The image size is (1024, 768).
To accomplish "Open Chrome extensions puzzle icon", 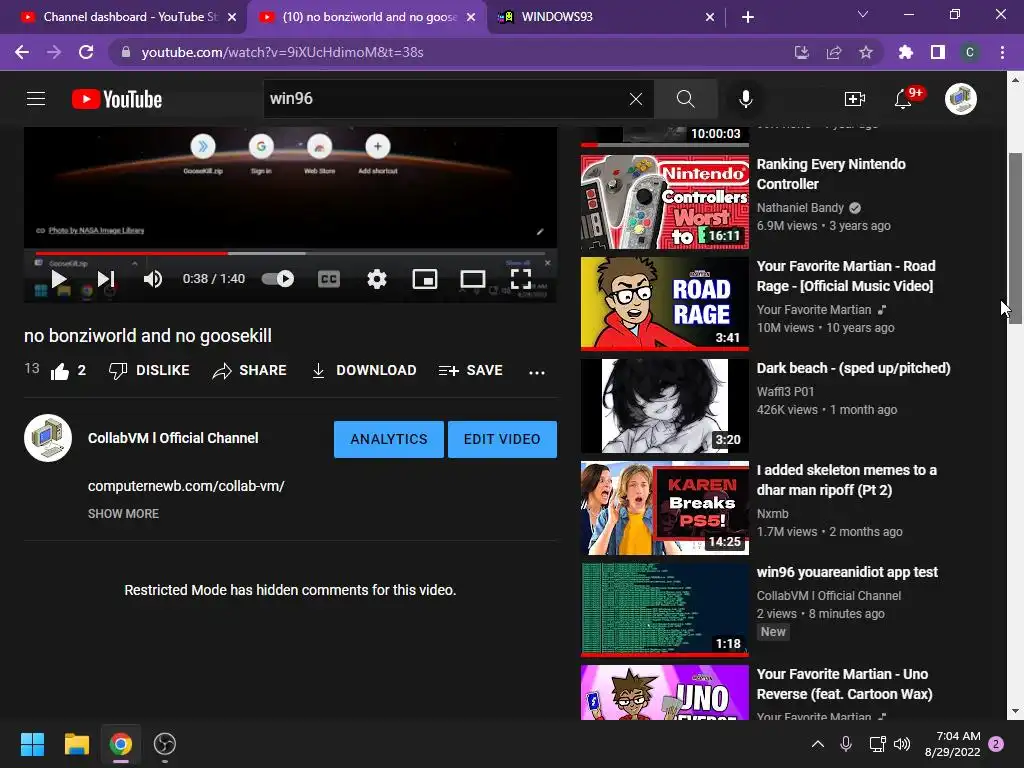I will pos(906,52).
